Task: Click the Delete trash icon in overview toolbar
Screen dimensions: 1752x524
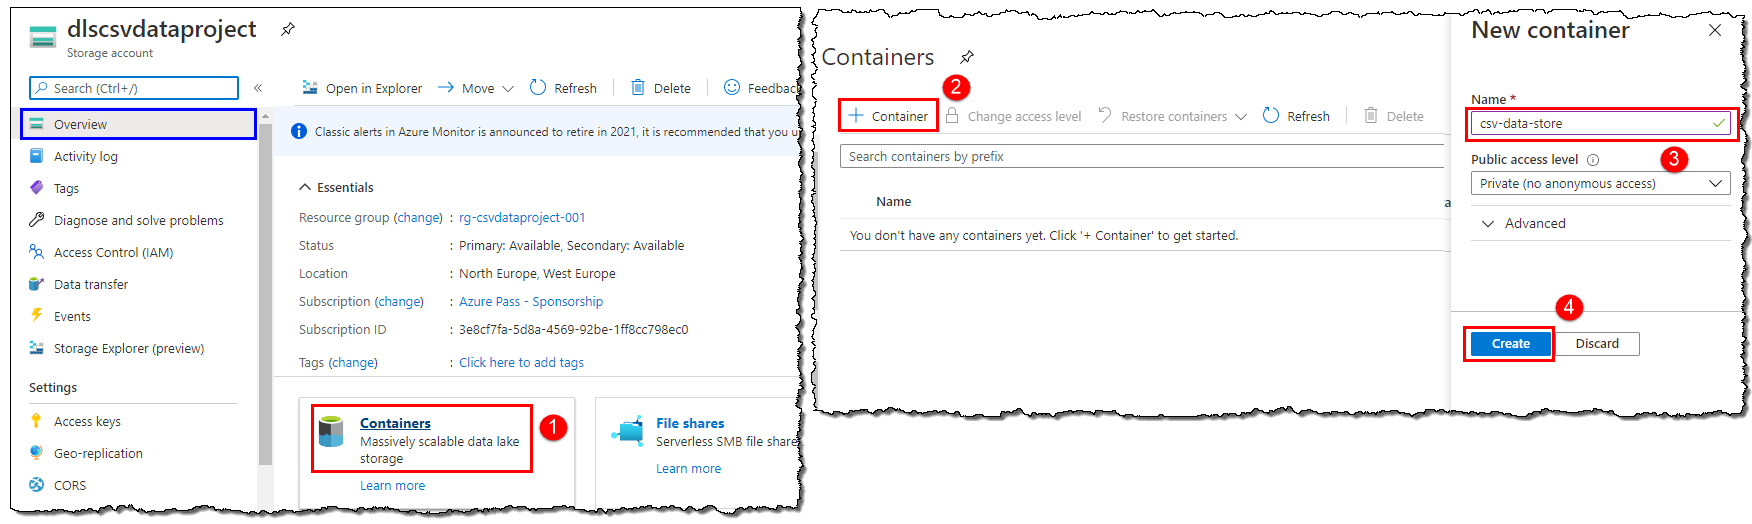Action: (638, 88)
